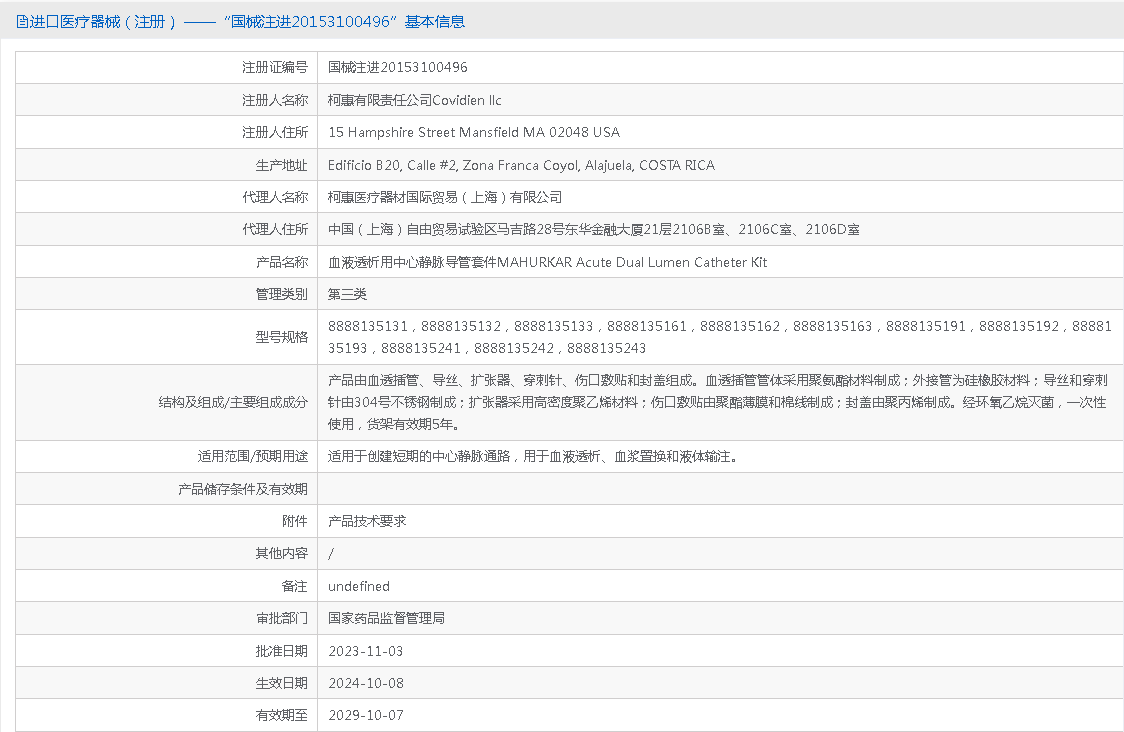Click model number '8888135131'
Viewport: 1124px width, 732px height.
click(368, 326)
